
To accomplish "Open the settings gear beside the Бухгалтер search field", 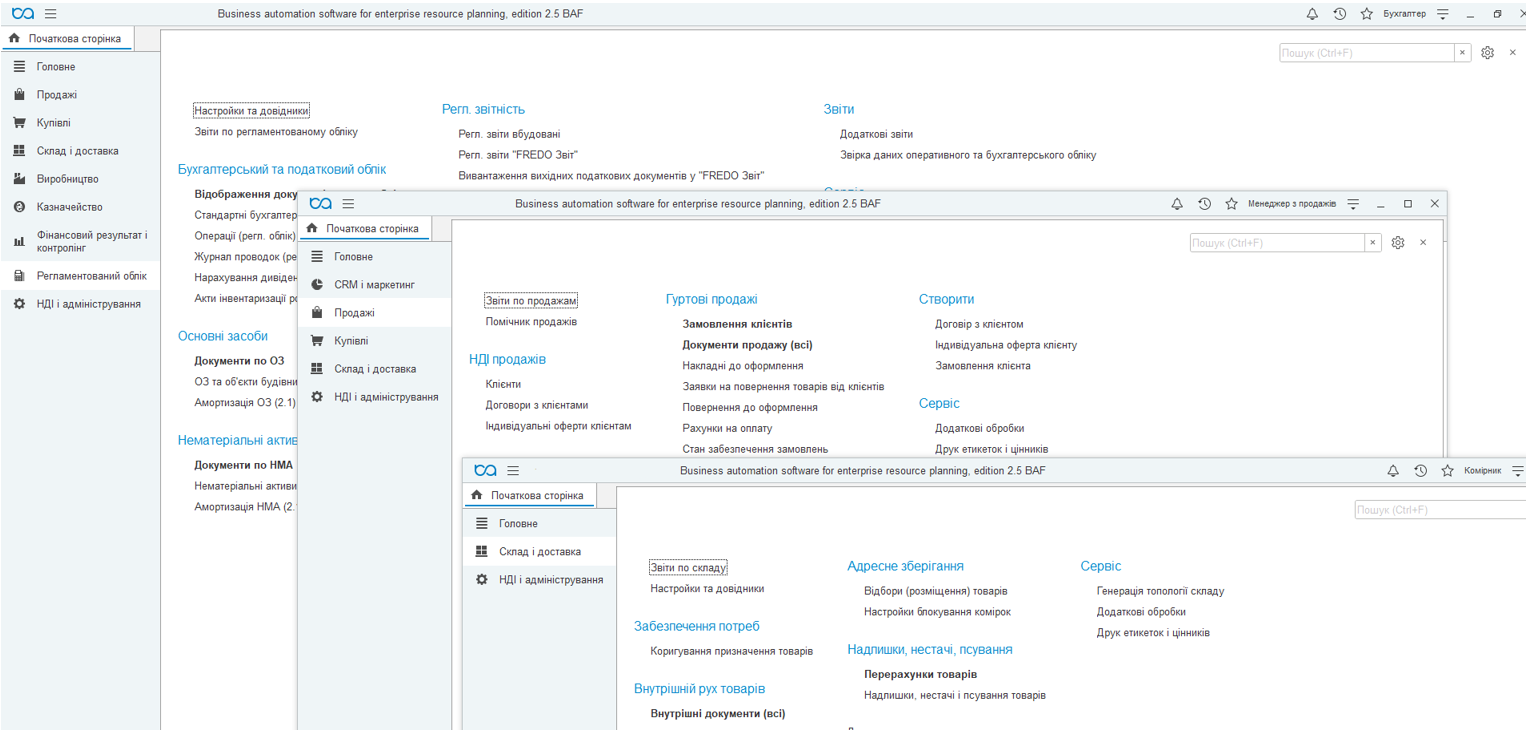I will point(1487,53).
